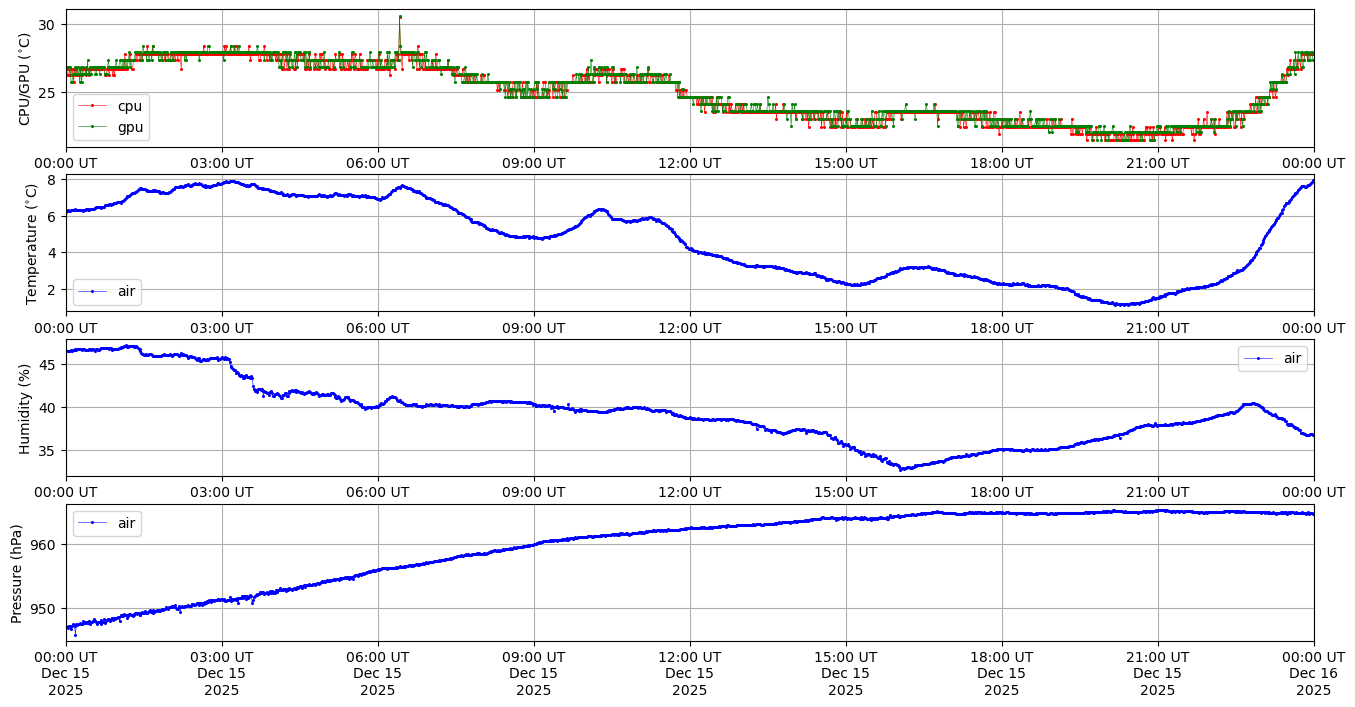1355x707 pixels.
Task: Click '09:00 UT' label beneath the CPU/GPU chart
Action: click(534, 163)
